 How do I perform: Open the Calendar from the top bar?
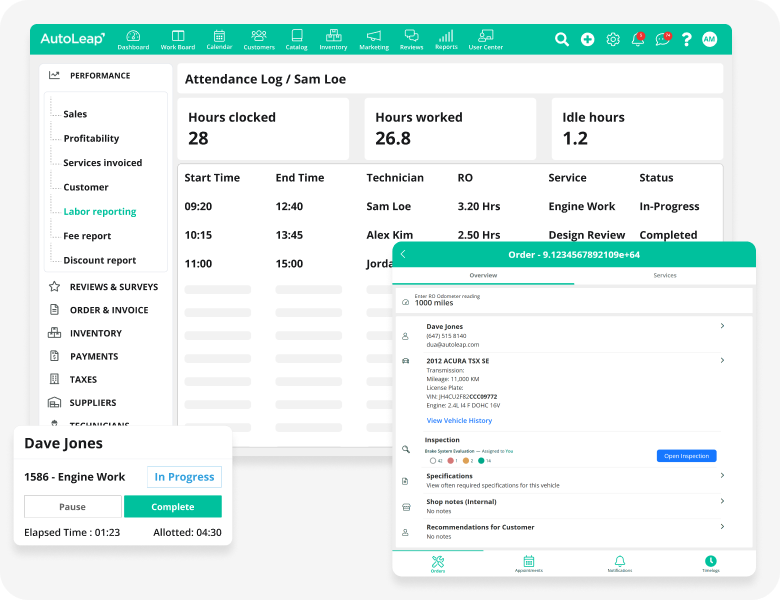pos(219,39)
